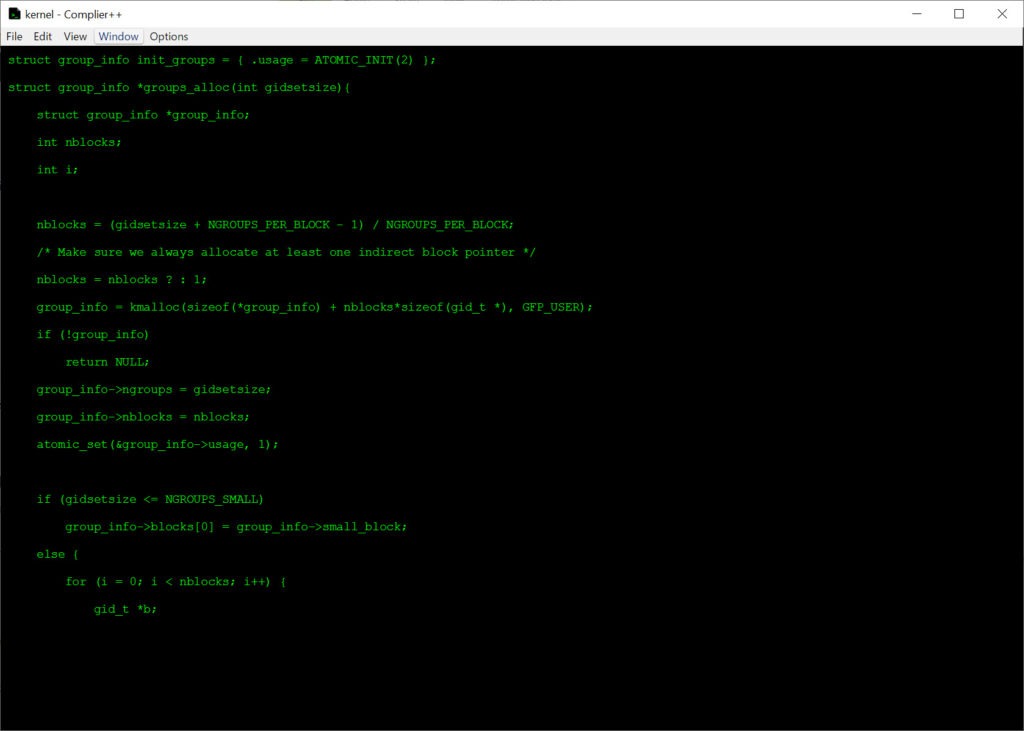Image resolution: width=1024 pixels, height=731 pixels.
Task: Click the 'nblocks = nblocks ? : 1;' line
Action: 121,280
